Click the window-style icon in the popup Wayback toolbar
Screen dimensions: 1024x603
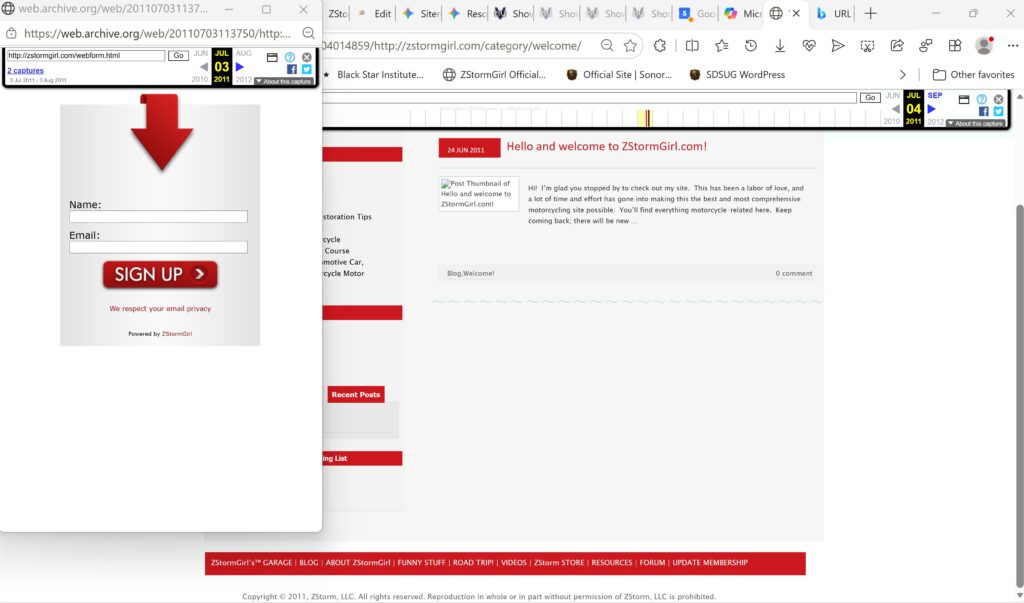[272, 57]
